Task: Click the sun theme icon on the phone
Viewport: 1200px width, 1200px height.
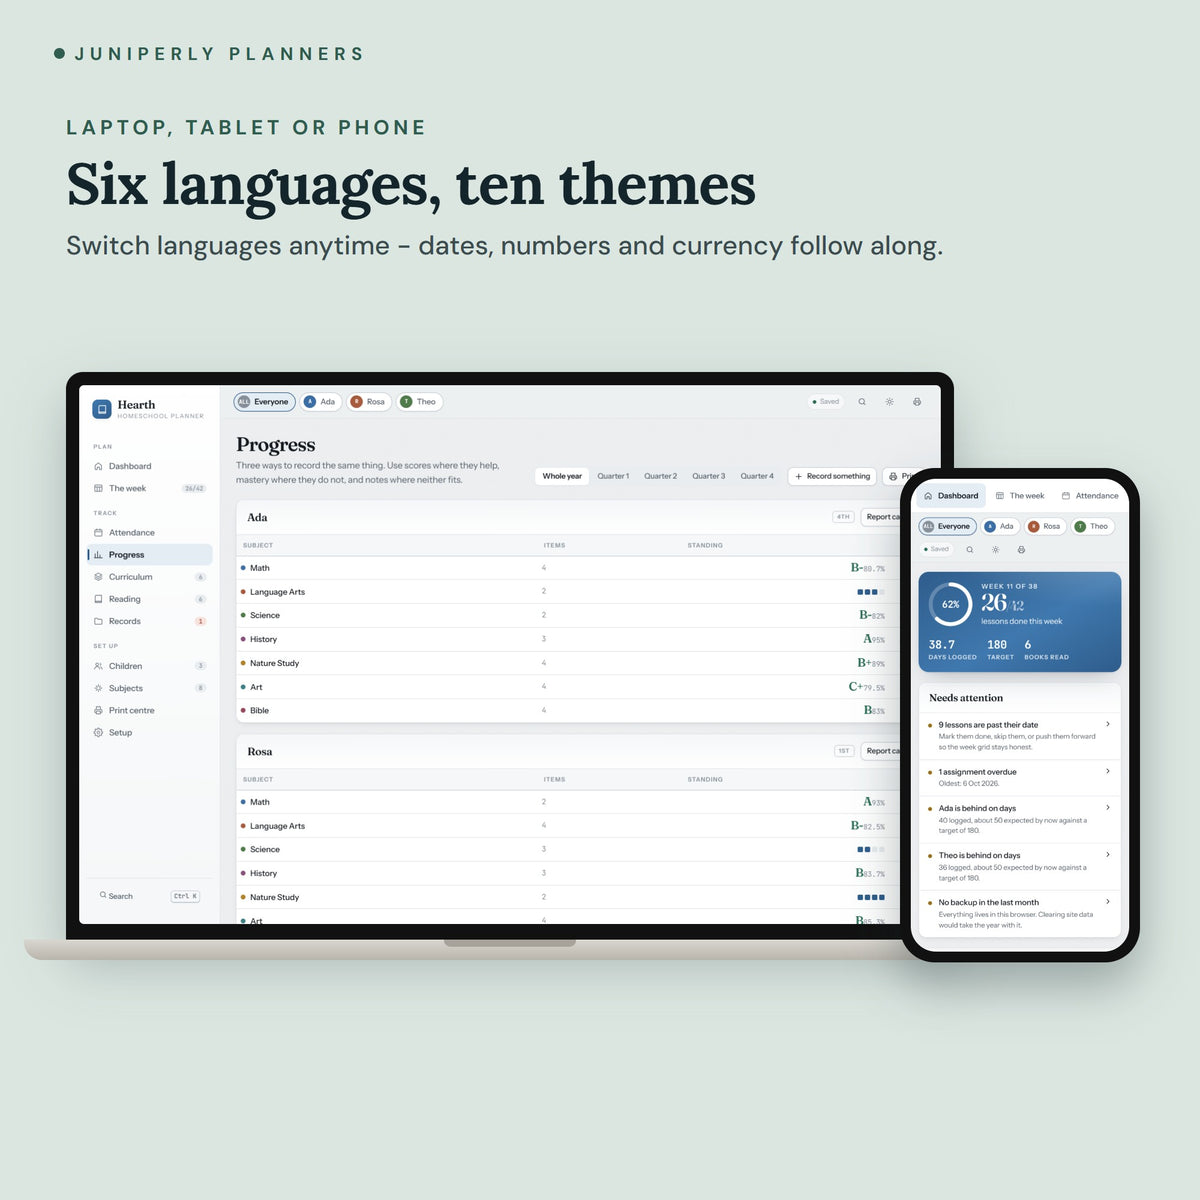Action: (995, 550)
